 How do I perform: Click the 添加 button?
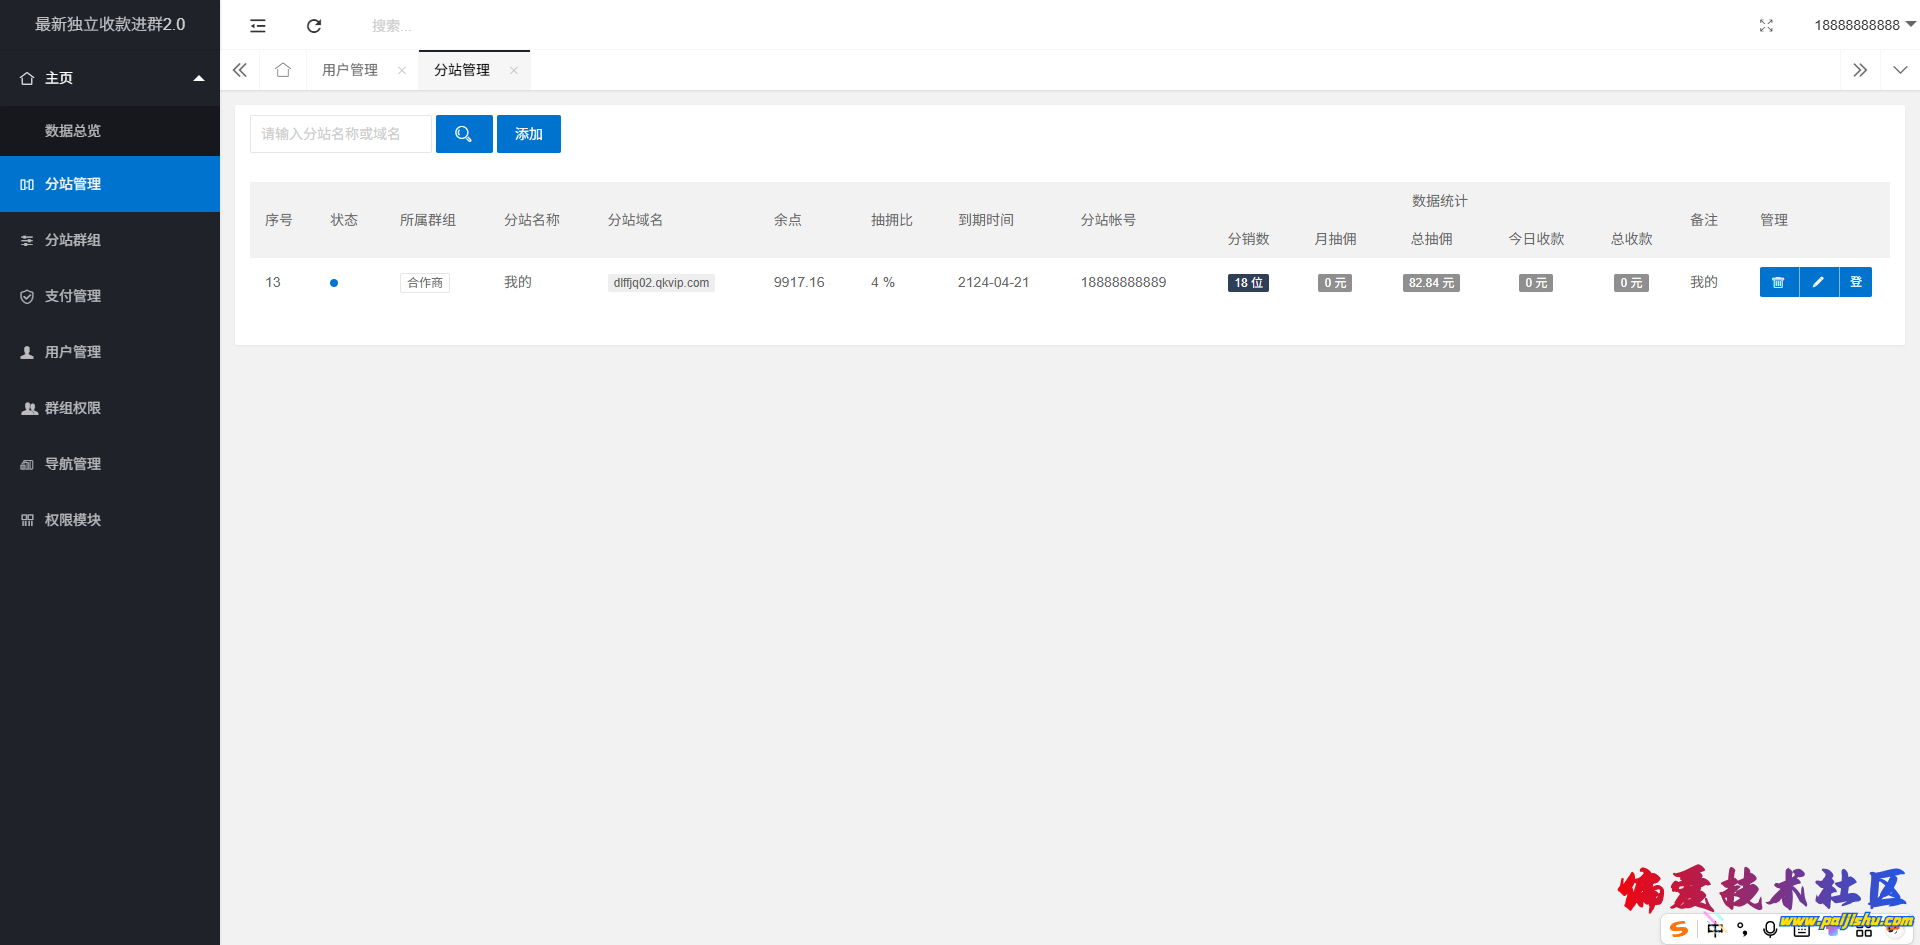tap(529, 134)
